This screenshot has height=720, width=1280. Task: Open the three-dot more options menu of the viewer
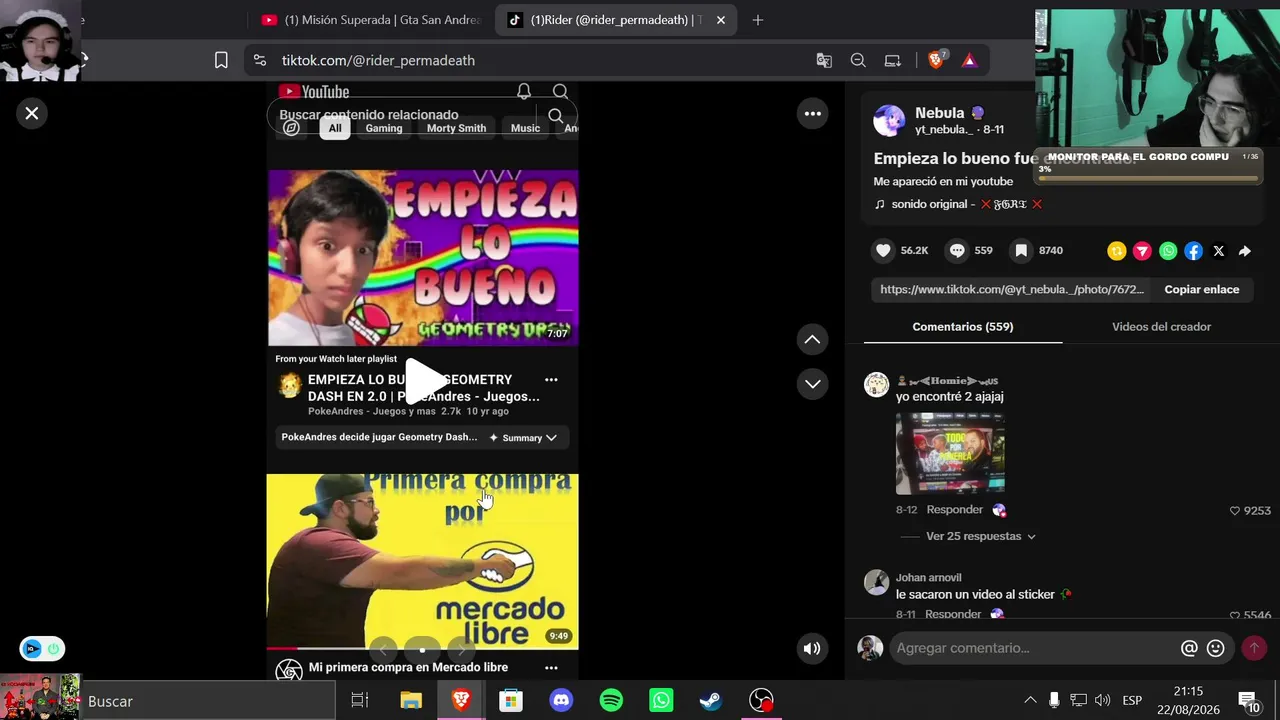[x=813, y=114]
